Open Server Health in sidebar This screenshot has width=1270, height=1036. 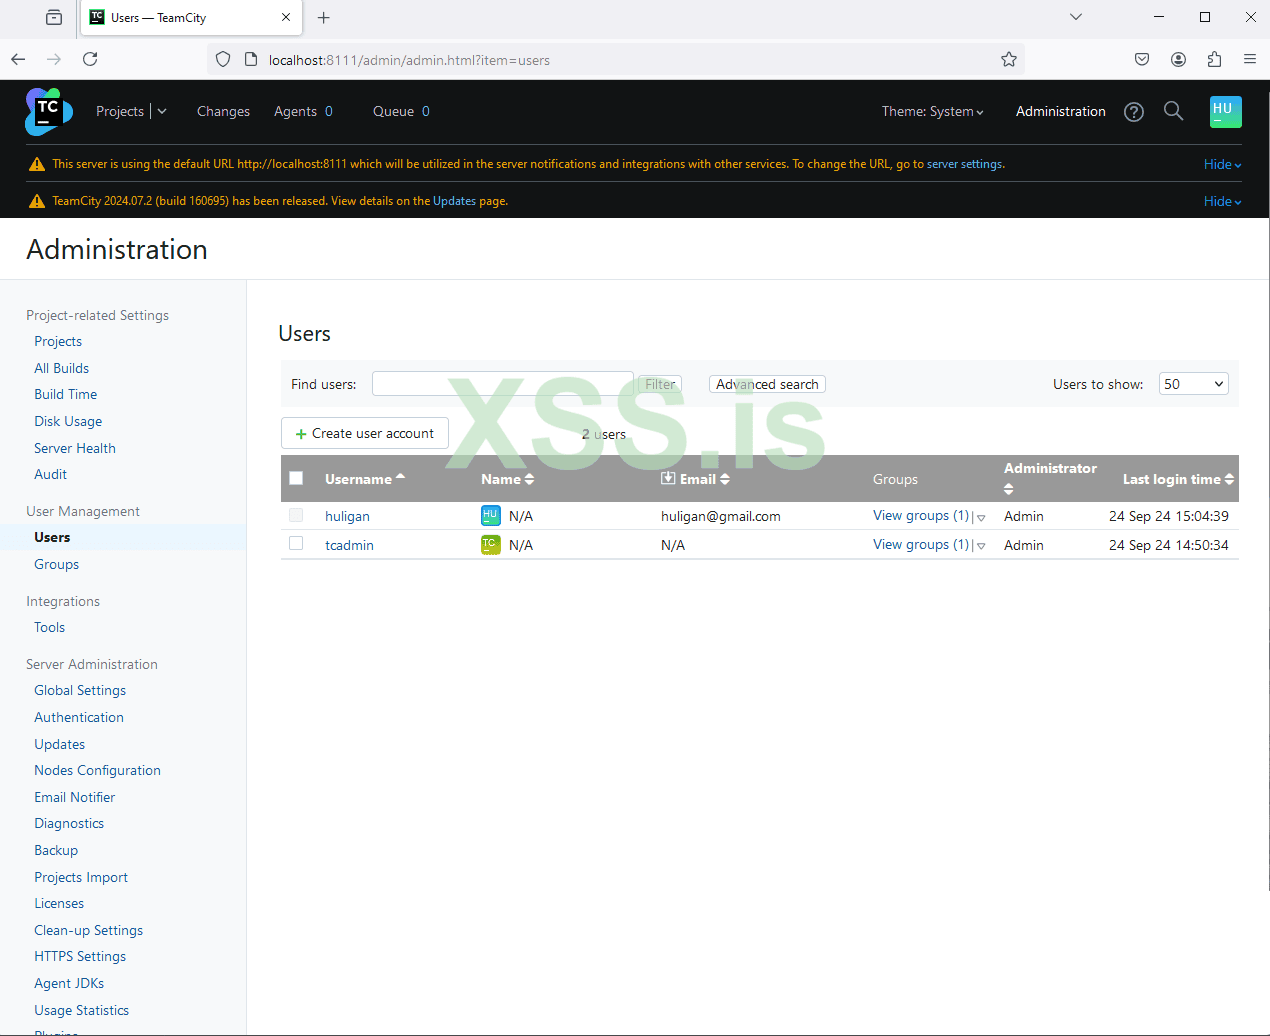pyautogui.click(x=75, y=448)
